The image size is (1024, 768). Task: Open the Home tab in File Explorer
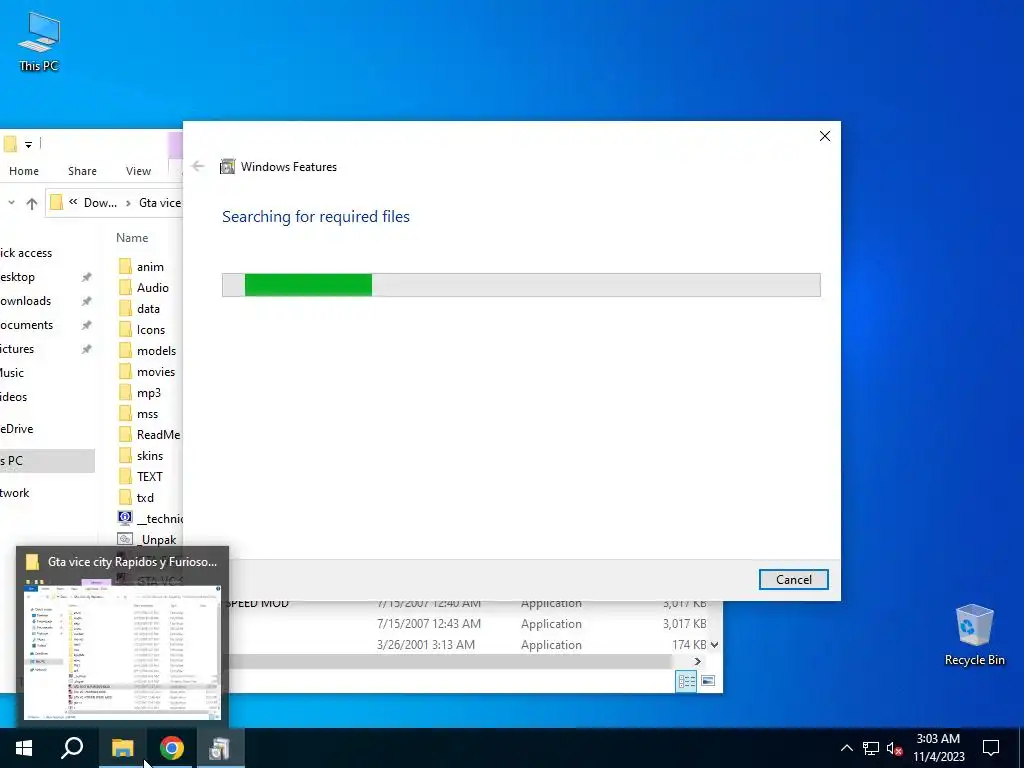click(24, 171)
